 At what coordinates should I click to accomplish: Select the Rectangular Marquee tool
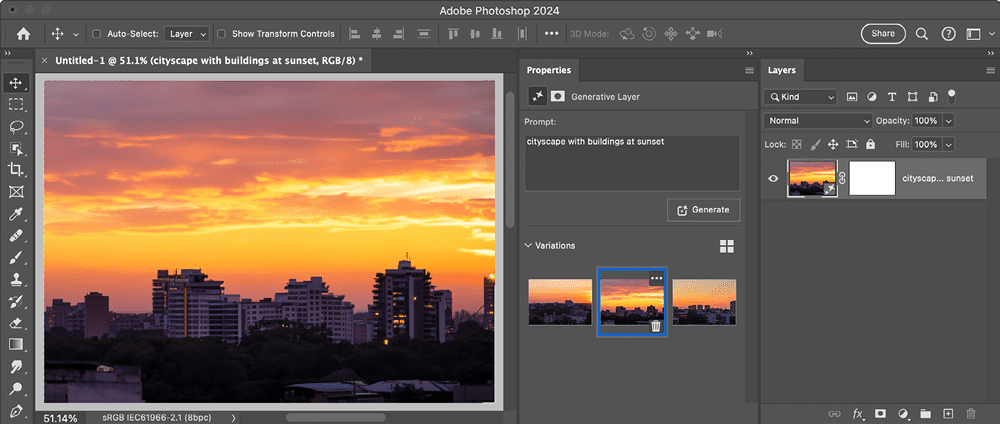[16, 105]
